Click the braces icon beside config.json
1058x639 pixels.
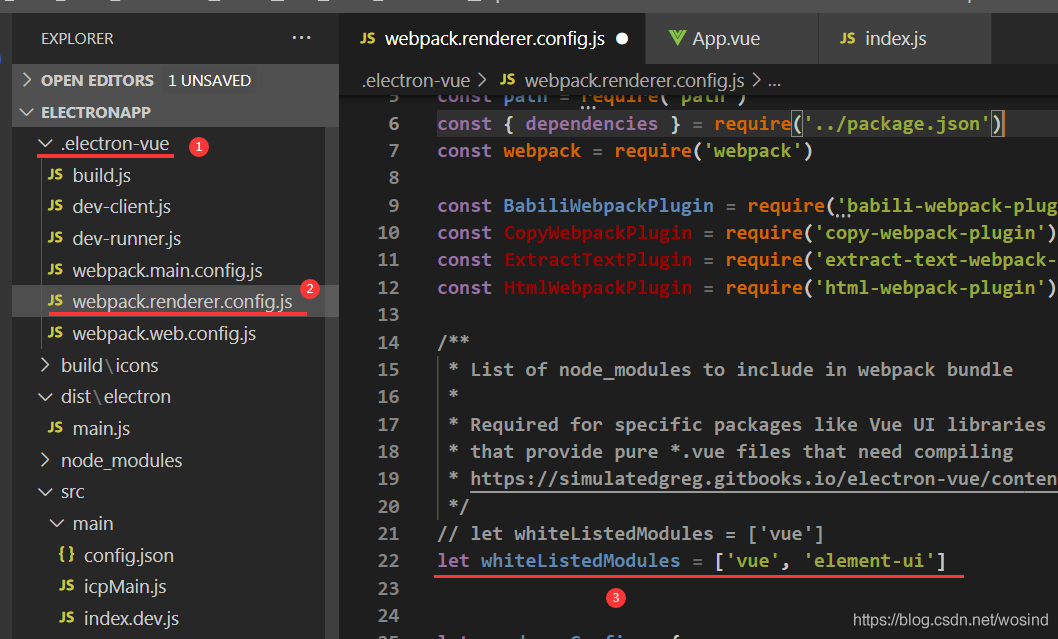(66, 555)
